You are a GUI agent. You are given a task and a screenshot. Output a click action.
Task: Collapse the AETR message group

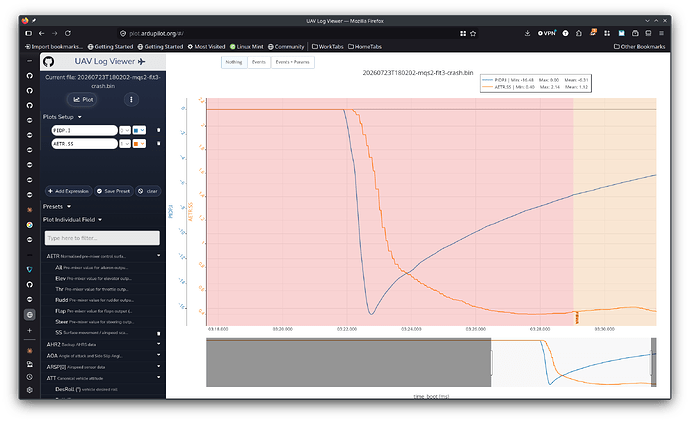coord(103,256)
